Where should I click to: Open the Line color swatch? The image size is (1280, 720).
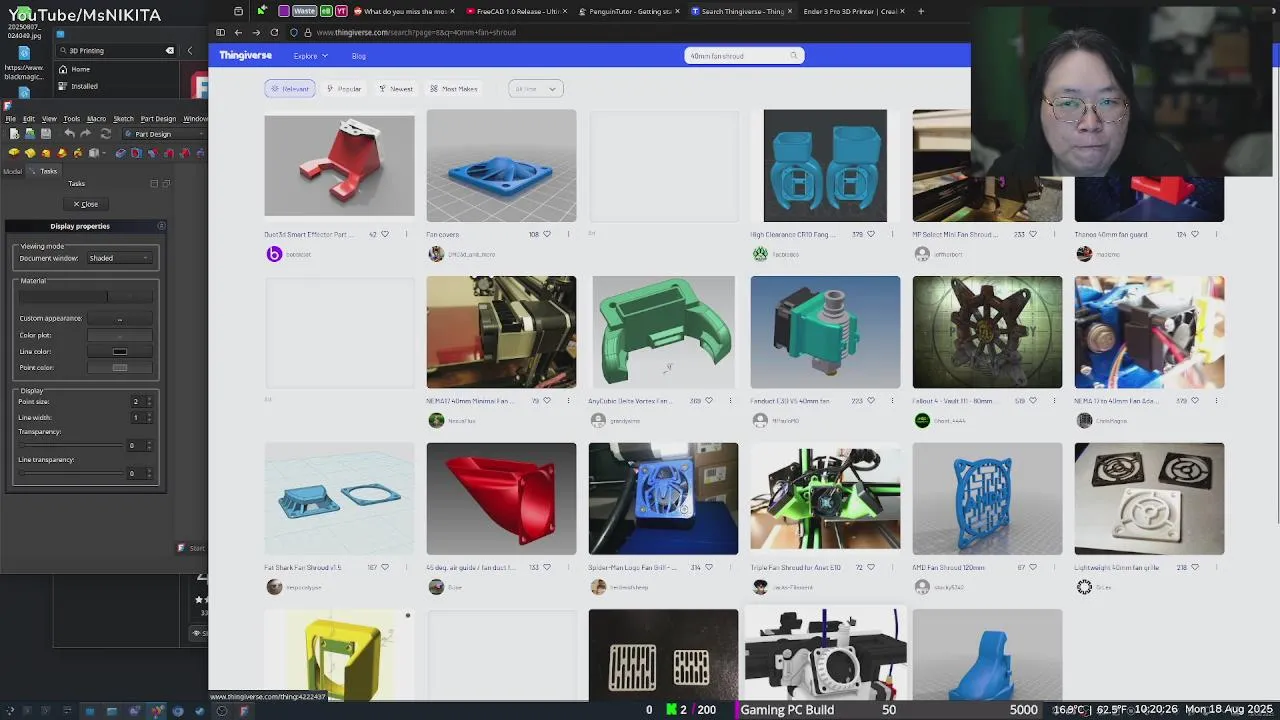(x=119, y=352)
